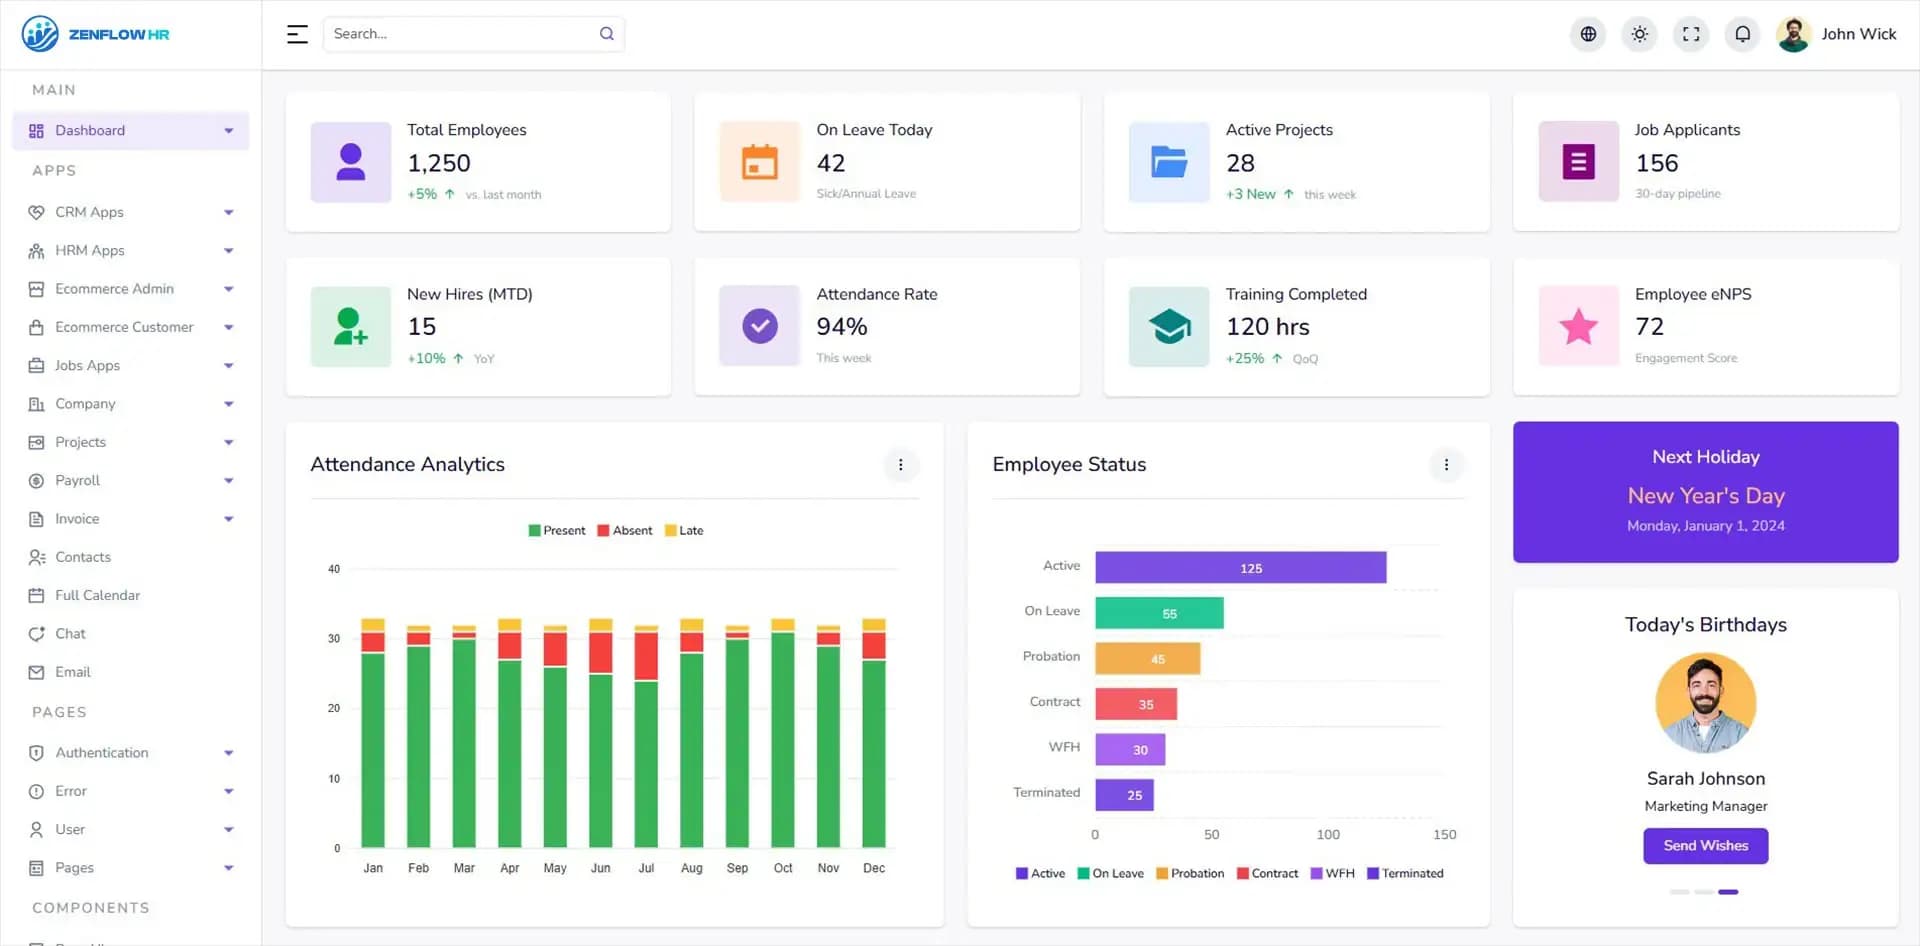Open notifications bell
The width and height of the screenshot is (1920, 946).
[1743, 34]
